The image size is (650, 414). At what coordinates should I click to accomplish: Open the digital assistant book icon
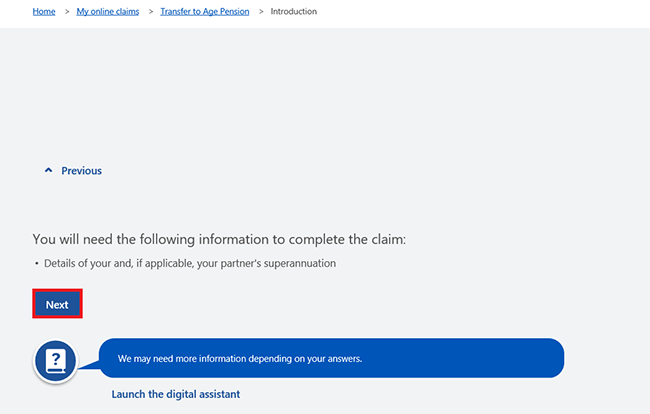[55, 361]
